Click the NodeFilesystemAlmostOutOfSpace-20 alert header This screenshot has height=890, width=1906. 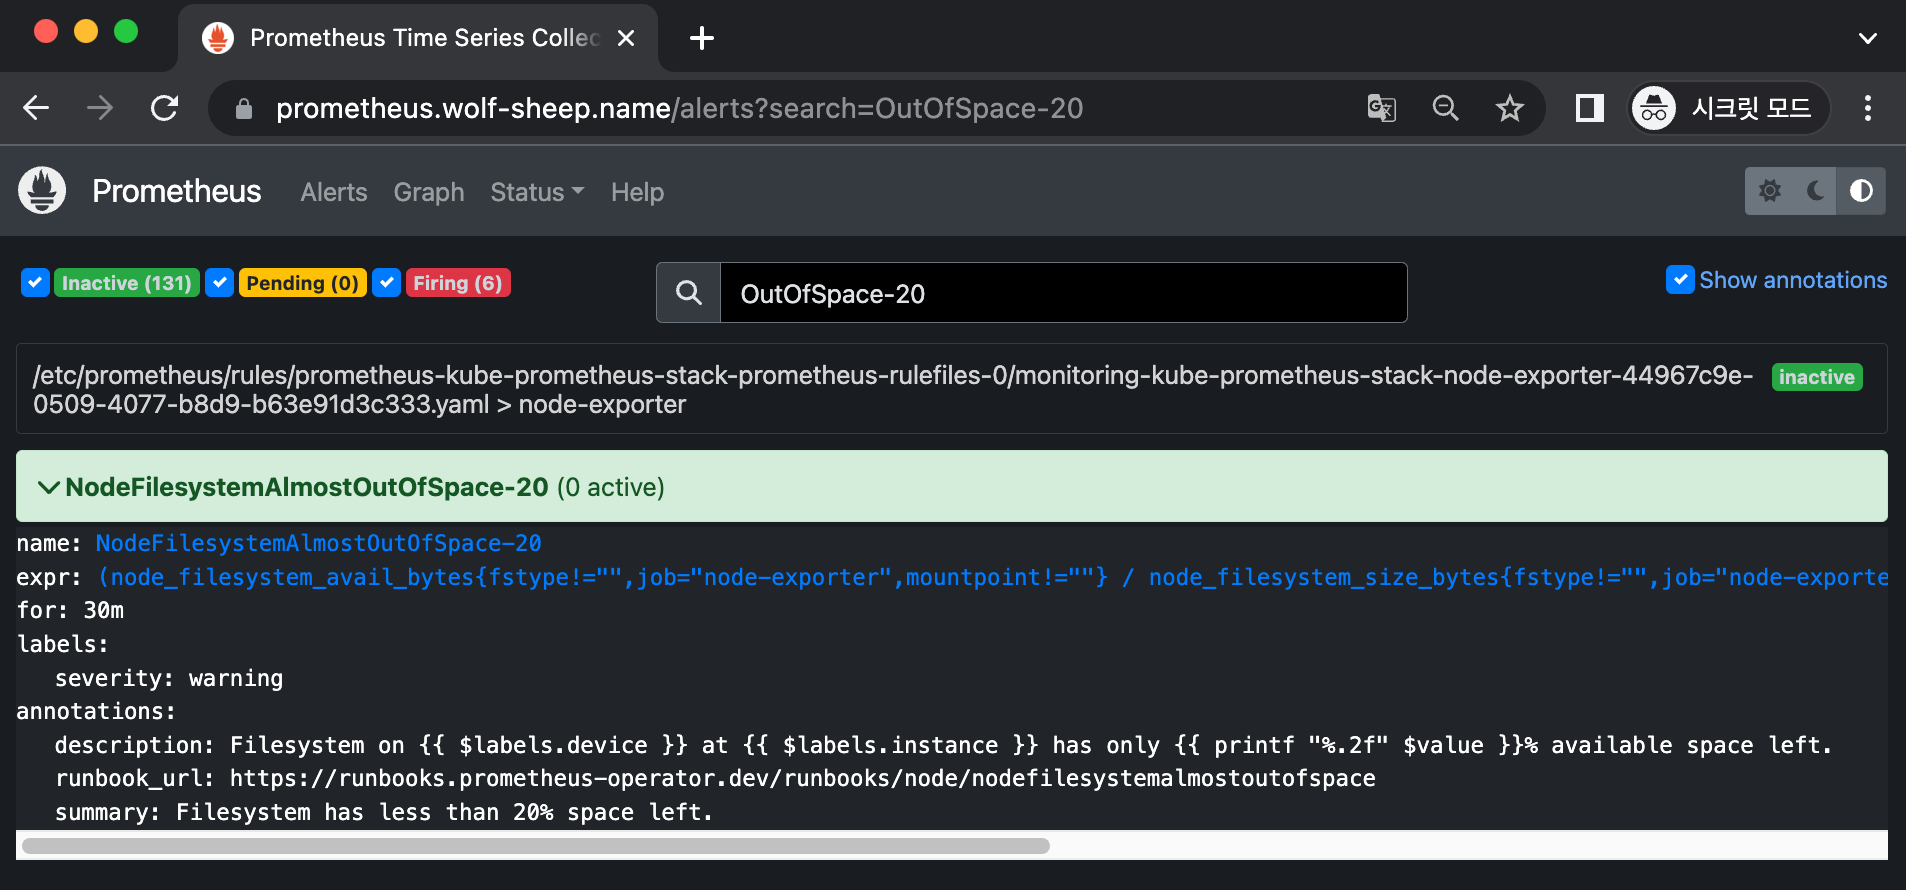pos(952,486)
